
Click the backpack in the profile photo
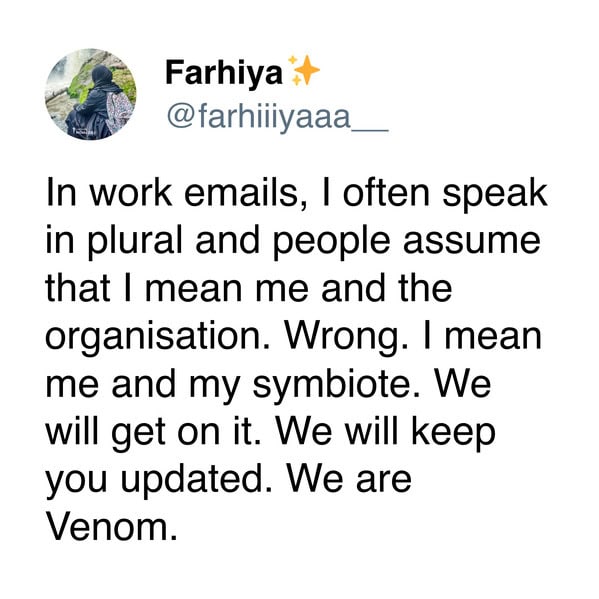(x=120, y=111)
